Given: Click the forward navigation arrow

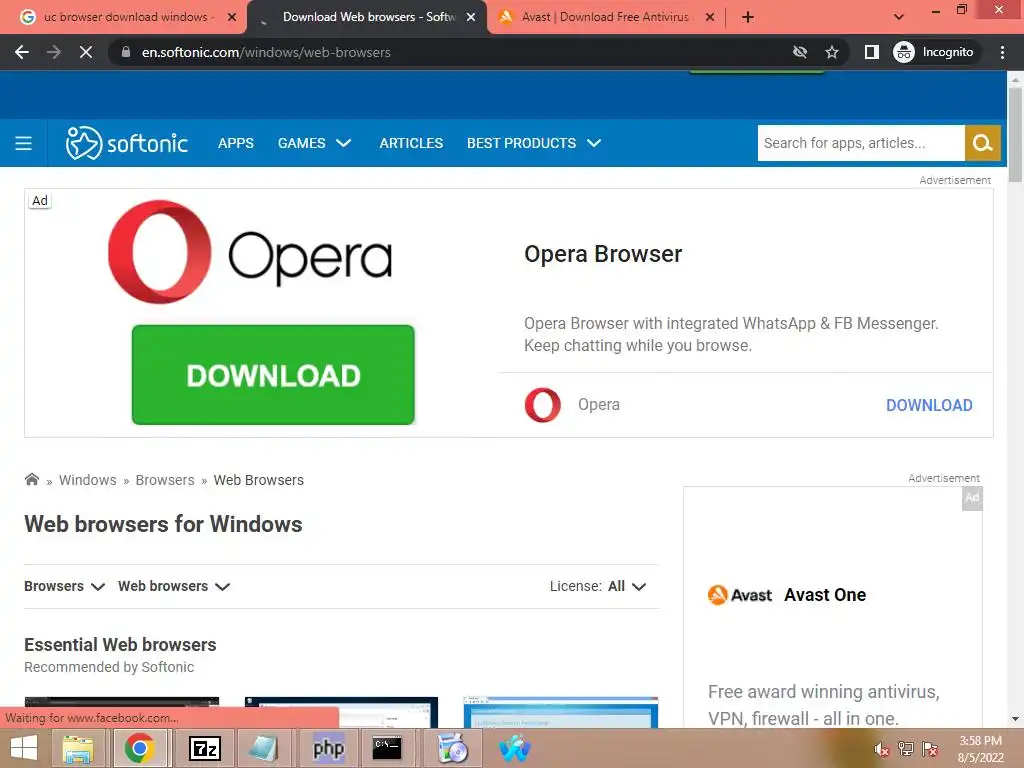Looking at the screenshot, I should pyautogui.click(x=54, y=52).
